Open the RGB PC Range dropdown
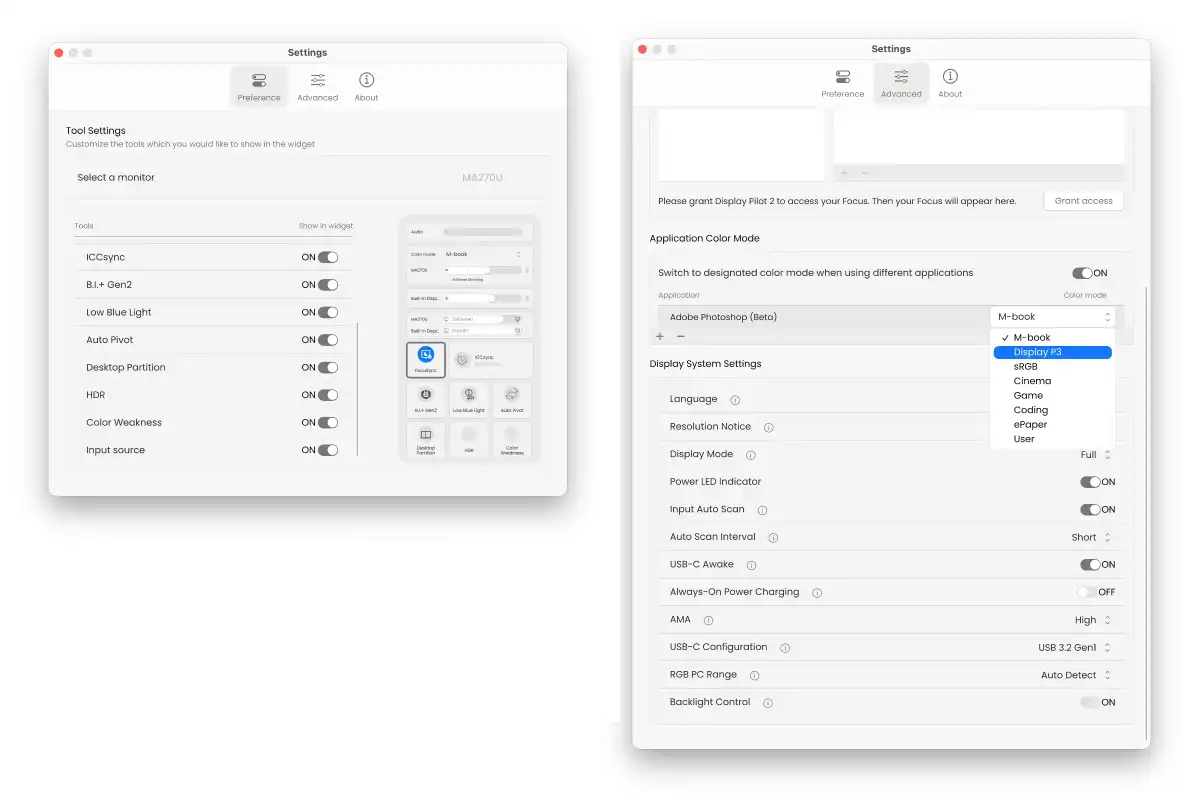Screen dimensions: 1200x800 pos(1076,675)
